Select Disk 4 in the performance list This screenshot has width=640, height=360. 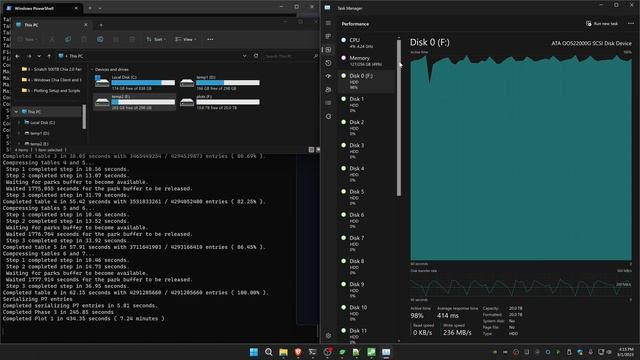[367, 174]
